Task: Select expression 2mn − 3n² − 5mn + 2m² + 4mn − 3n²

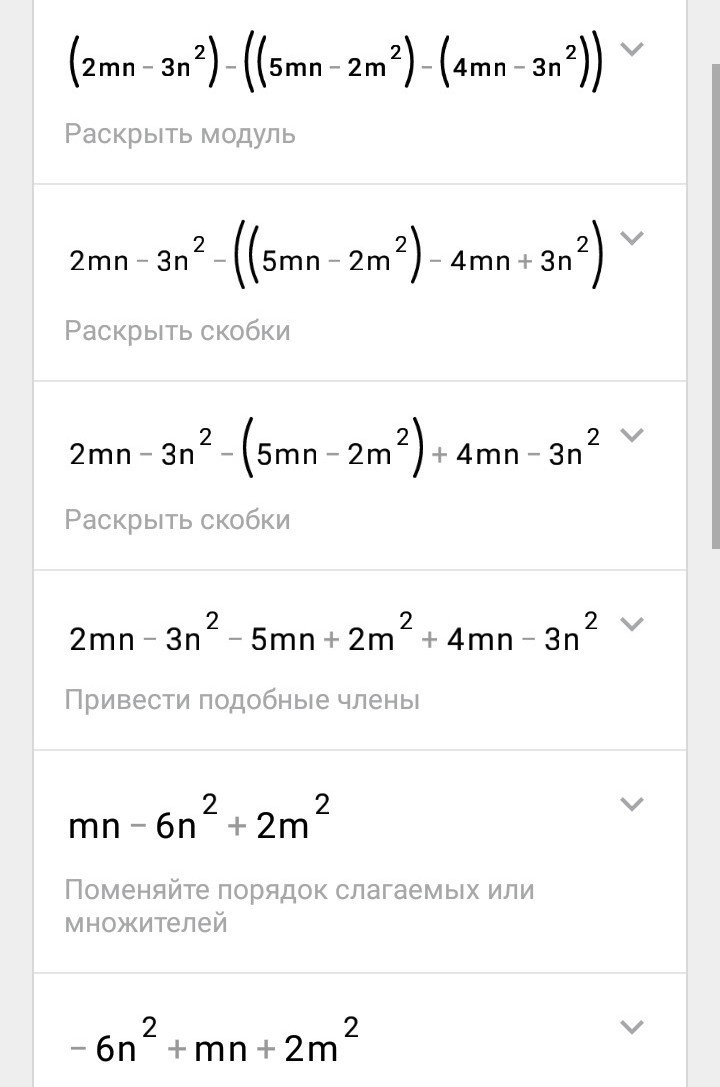Action: coord(333,633)
